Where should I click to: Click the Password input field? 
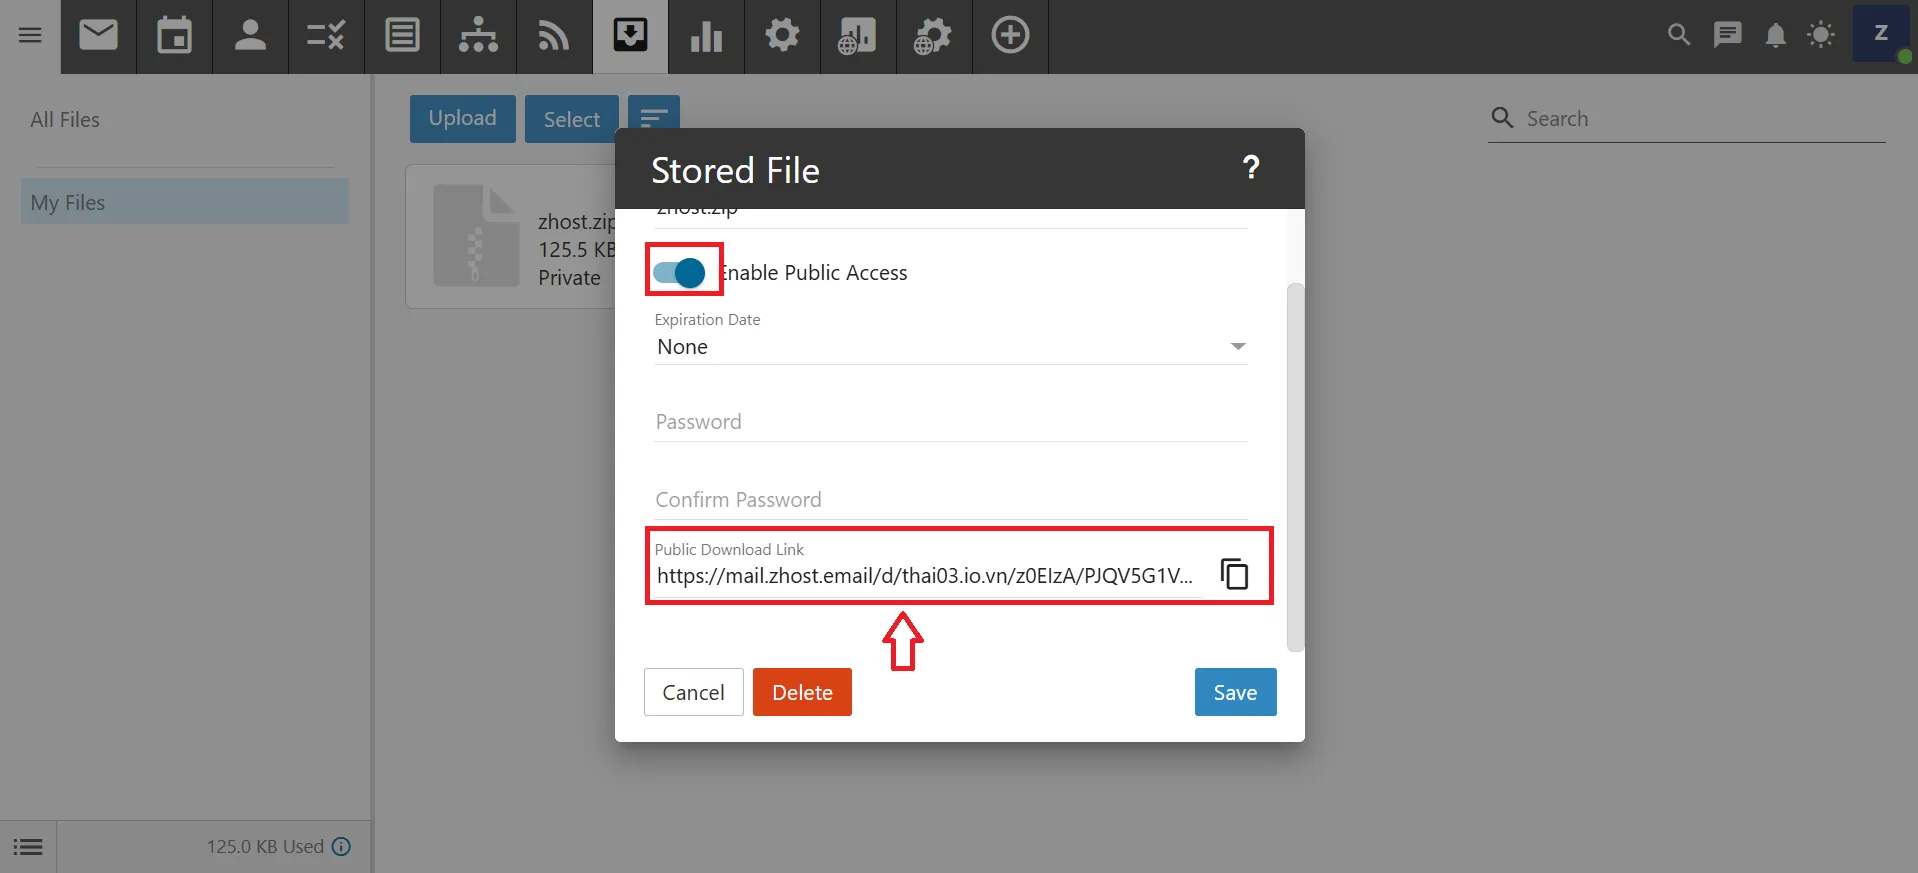(950, 422)
